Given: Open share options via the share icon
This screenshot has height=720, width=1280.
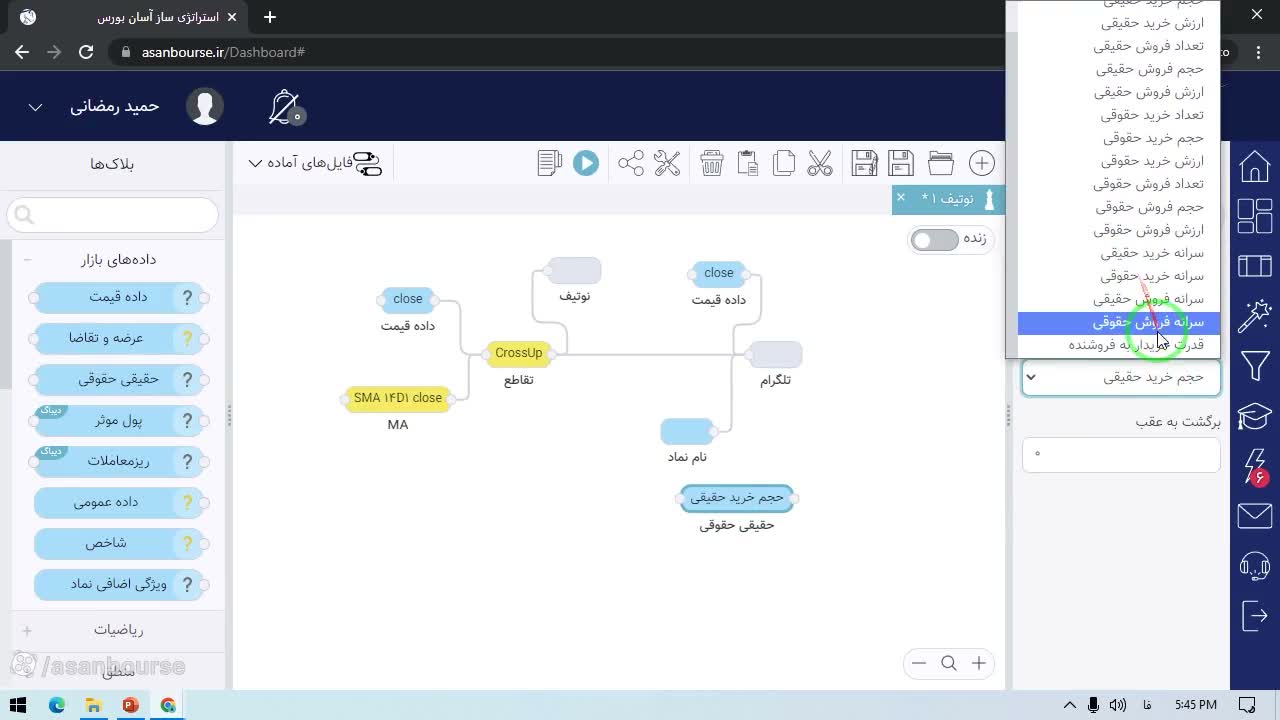Looking at the screenshot, I should point(631,163).
